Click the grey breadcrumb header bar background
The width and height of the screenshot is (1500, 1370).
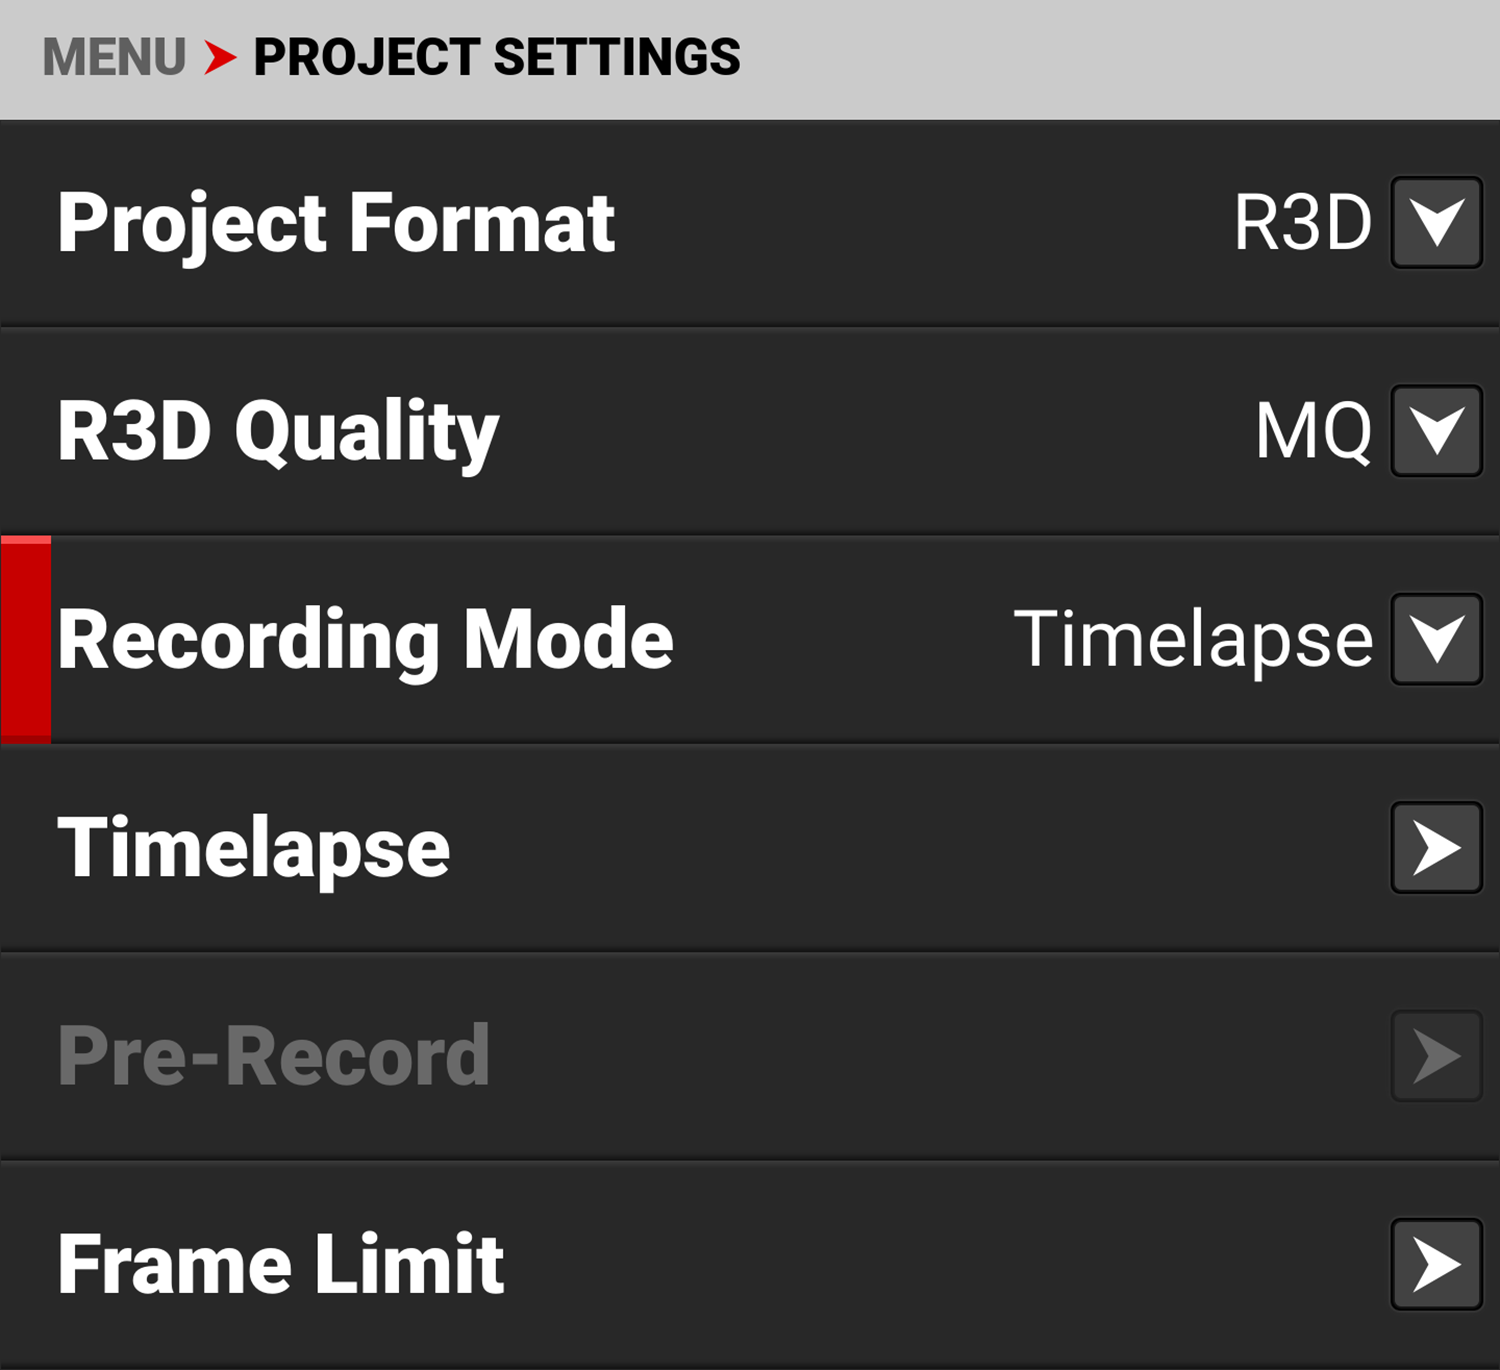click(x=1100, y=58)
